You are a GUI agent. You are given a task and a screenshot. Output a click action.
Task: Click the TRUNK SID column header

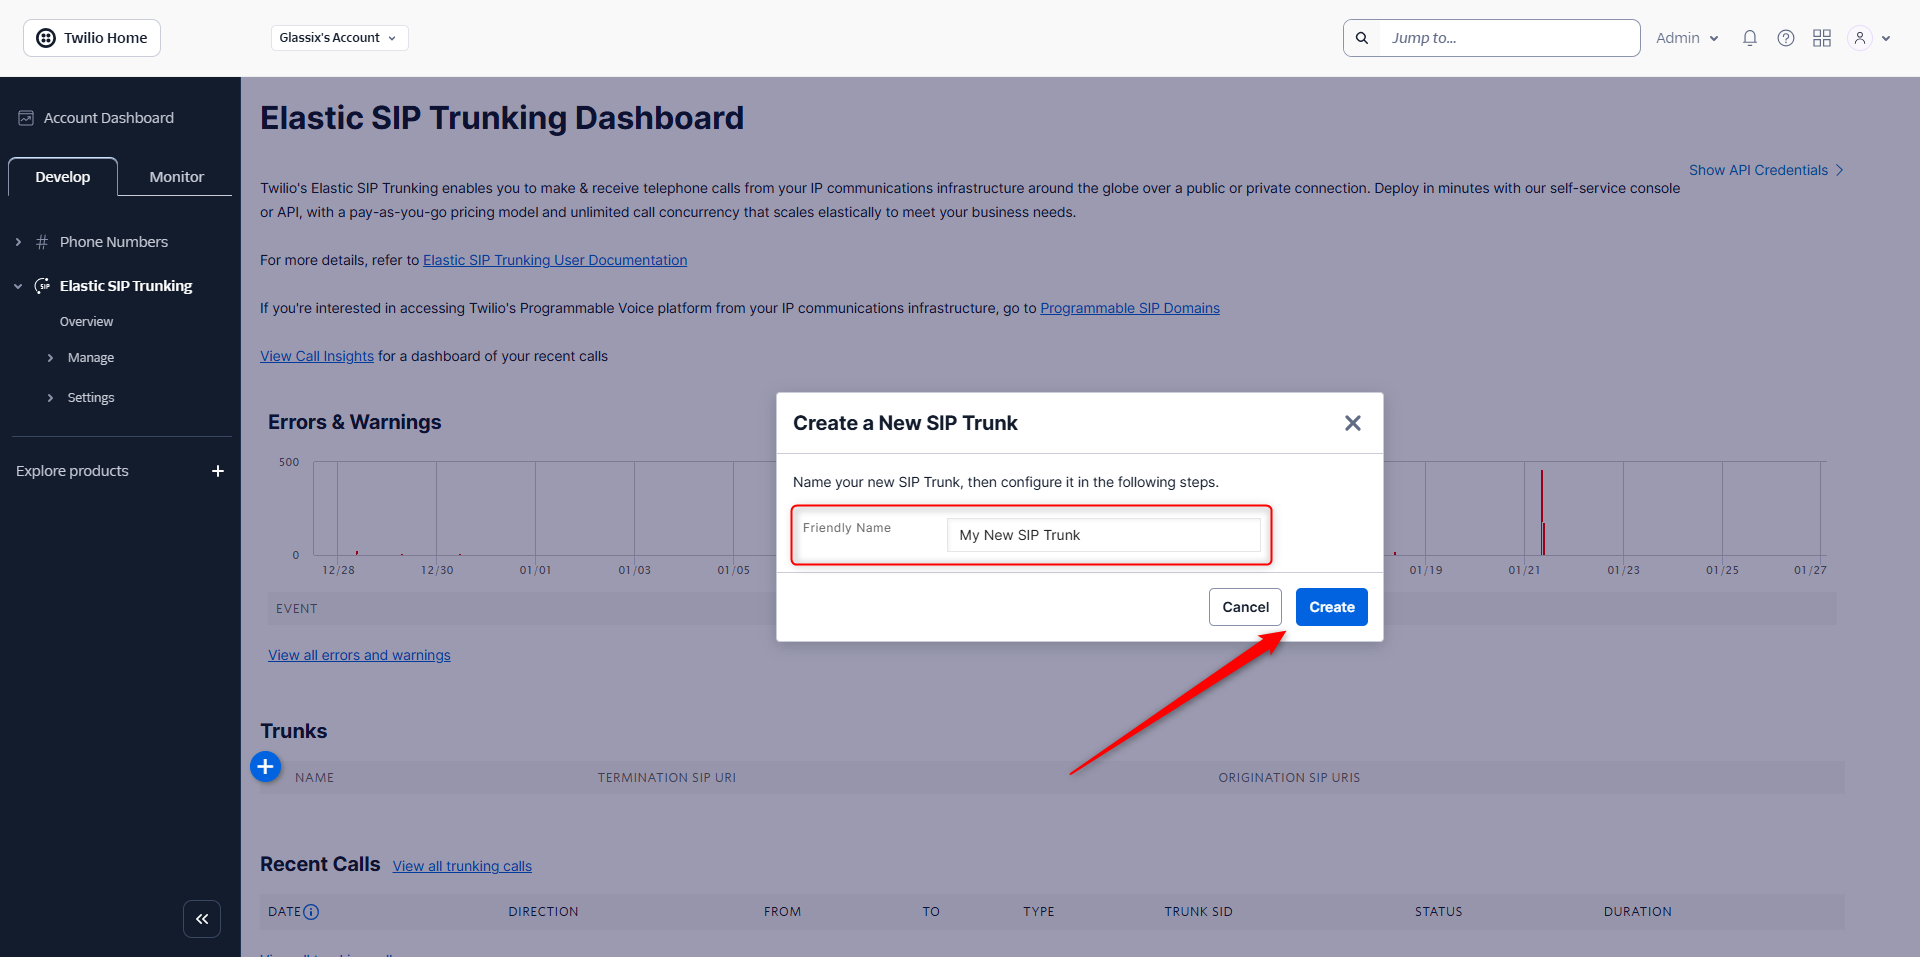1198,912
